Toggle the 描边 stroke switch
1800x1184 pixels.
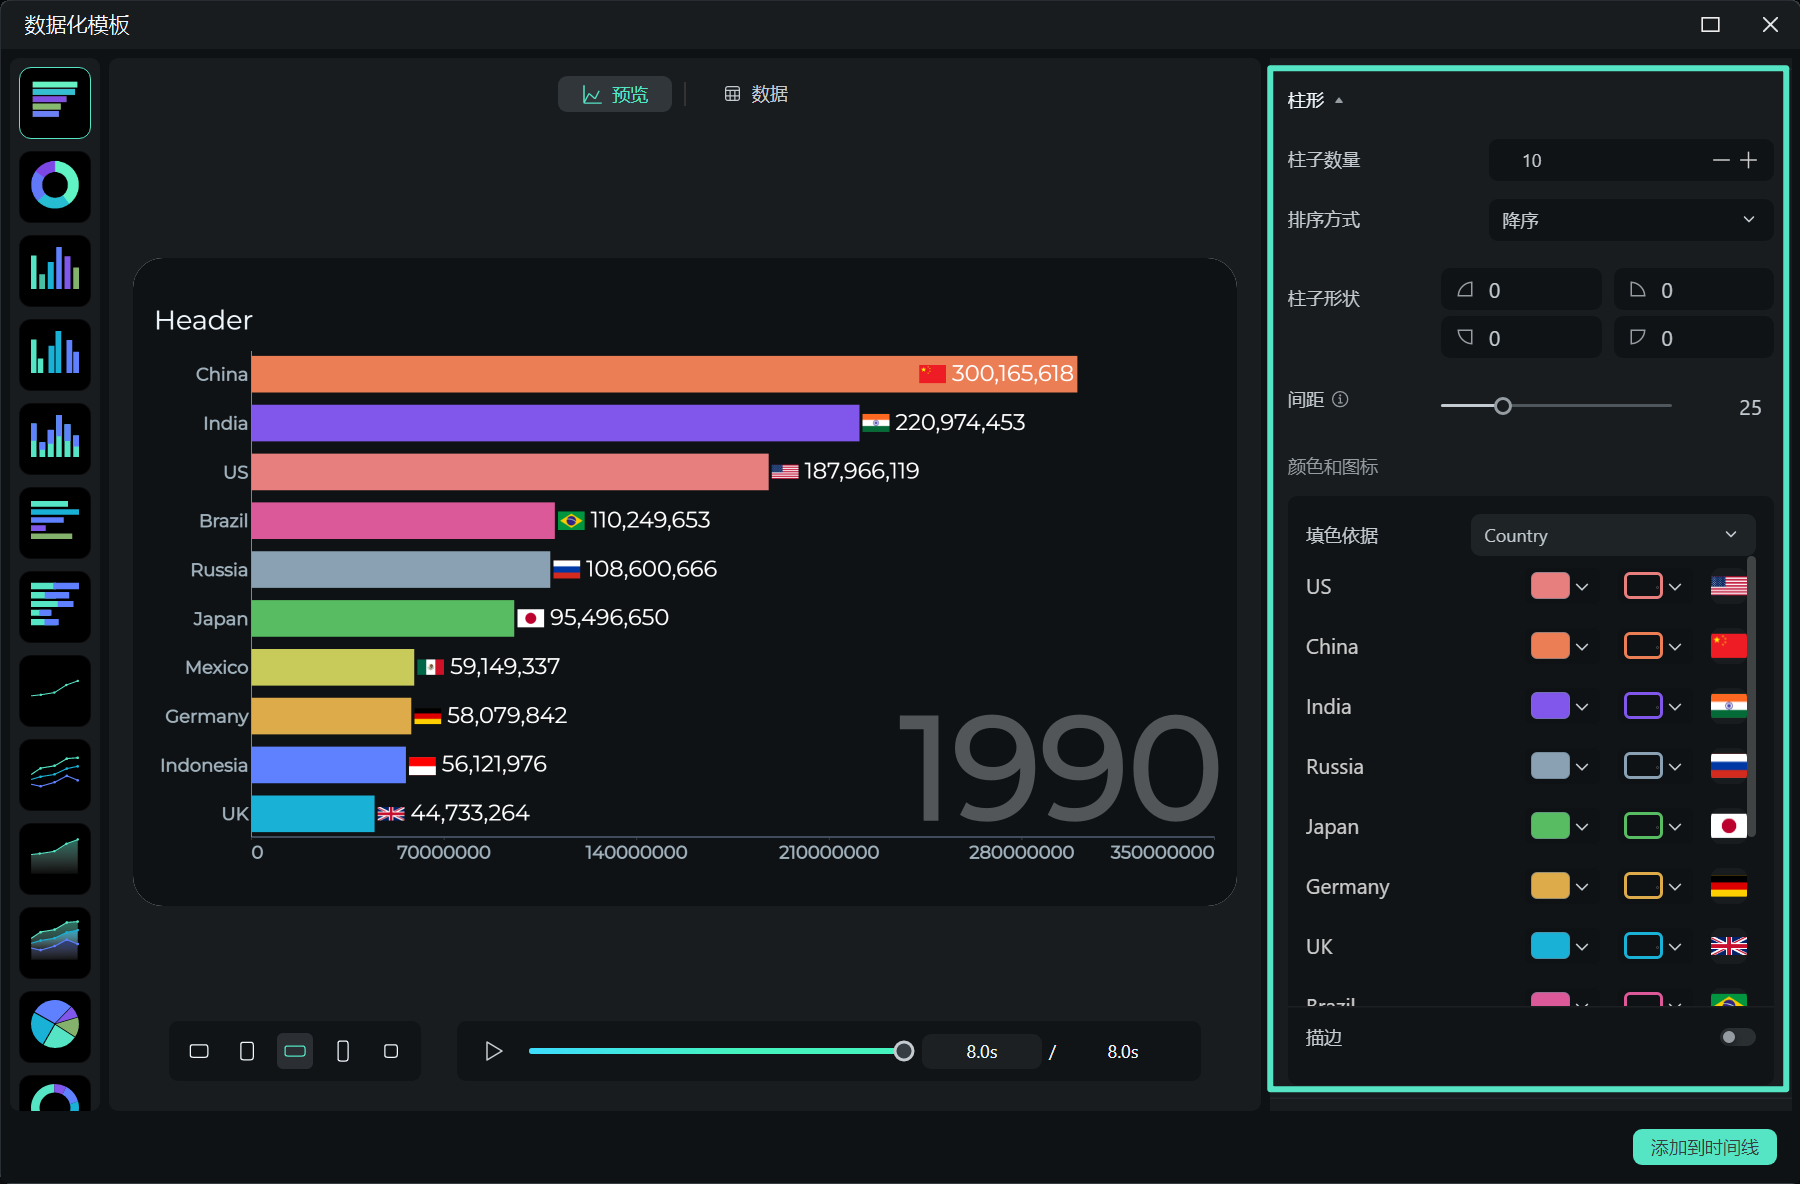click(x=1737, y=1037)
